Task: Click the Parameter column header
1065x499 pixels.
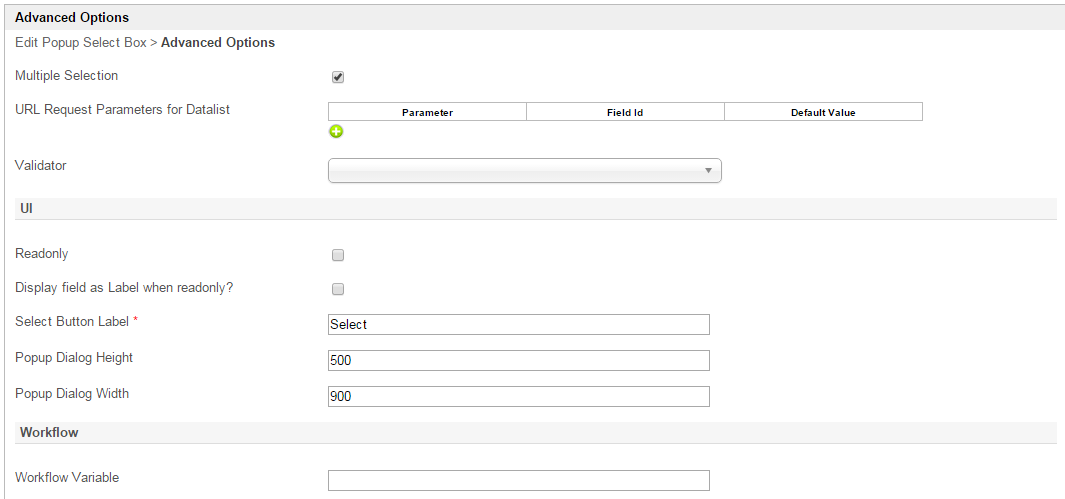Action: pos(427,113)
